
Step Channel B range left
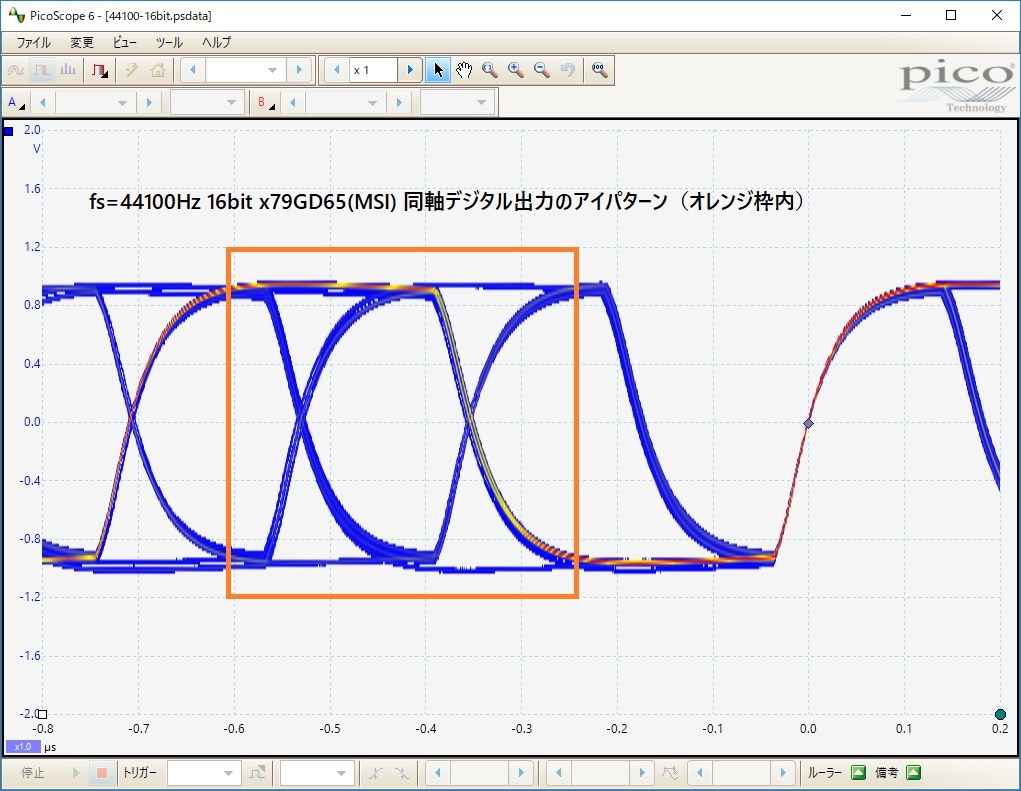[x=293, y=102]
